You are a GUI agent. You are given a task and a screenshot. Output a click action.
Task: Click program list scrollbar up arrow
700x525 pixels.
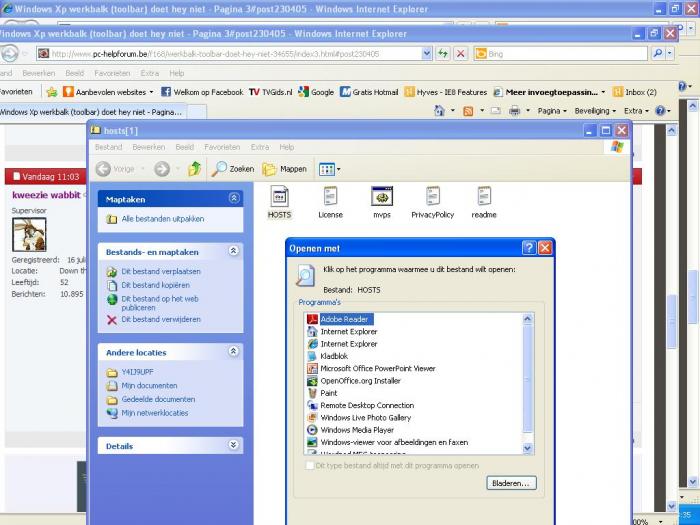click(527, 319)
